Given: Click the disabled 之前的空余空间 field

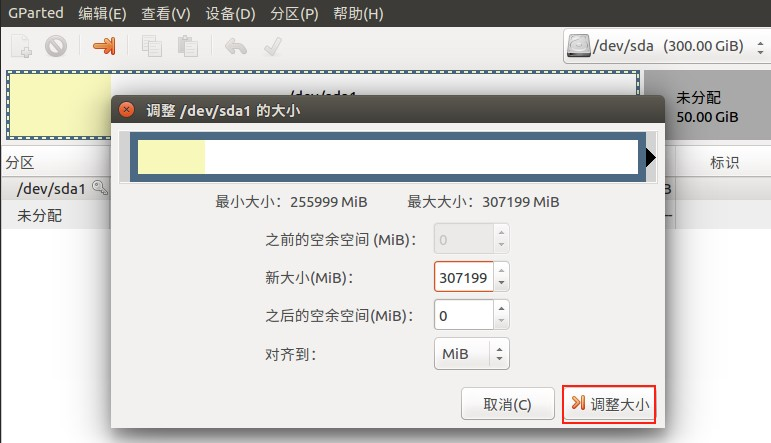Looking at the screenshot, I should click(x=464, y=239).
